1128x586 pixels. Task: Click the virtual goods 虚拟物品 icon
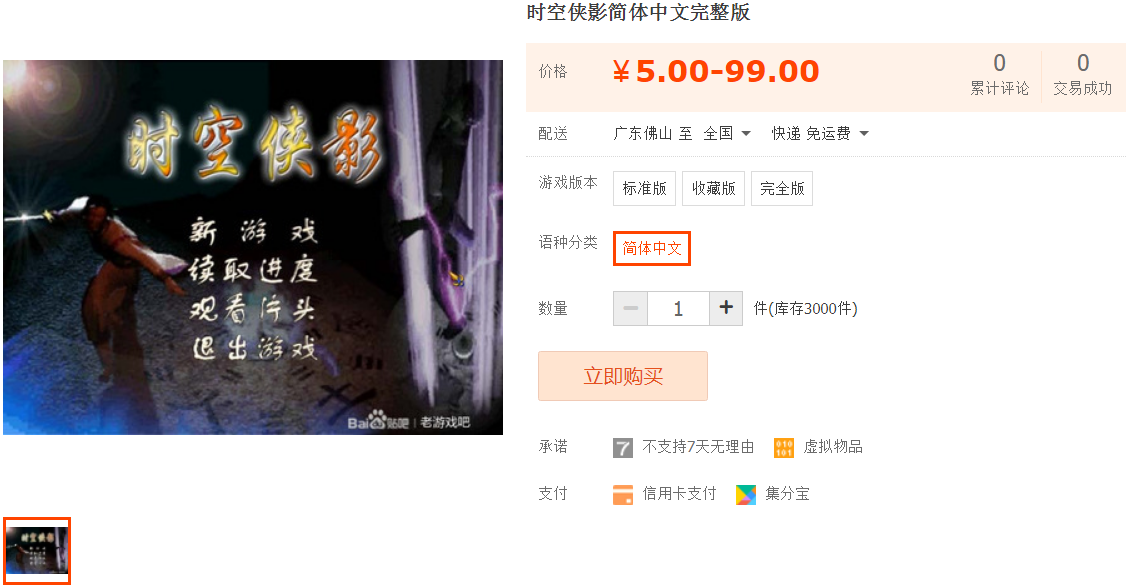click(783, 448)
